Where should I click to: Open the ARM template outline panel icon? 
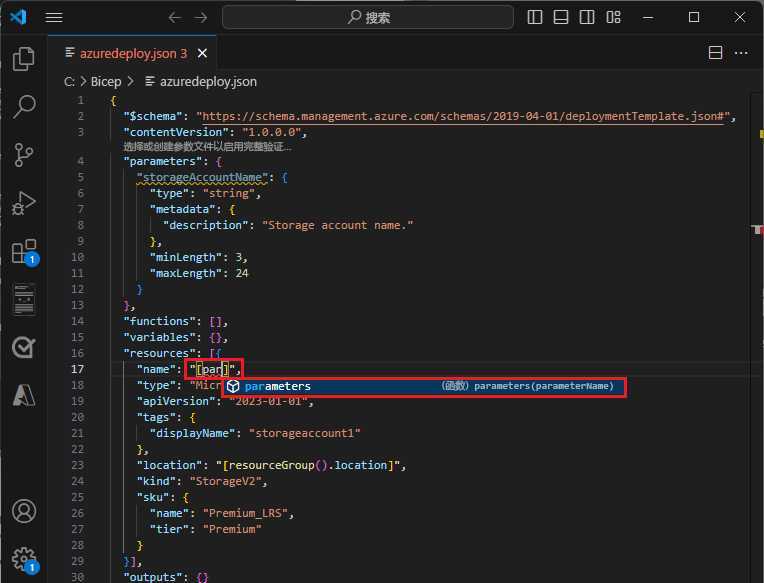point(23,299)
